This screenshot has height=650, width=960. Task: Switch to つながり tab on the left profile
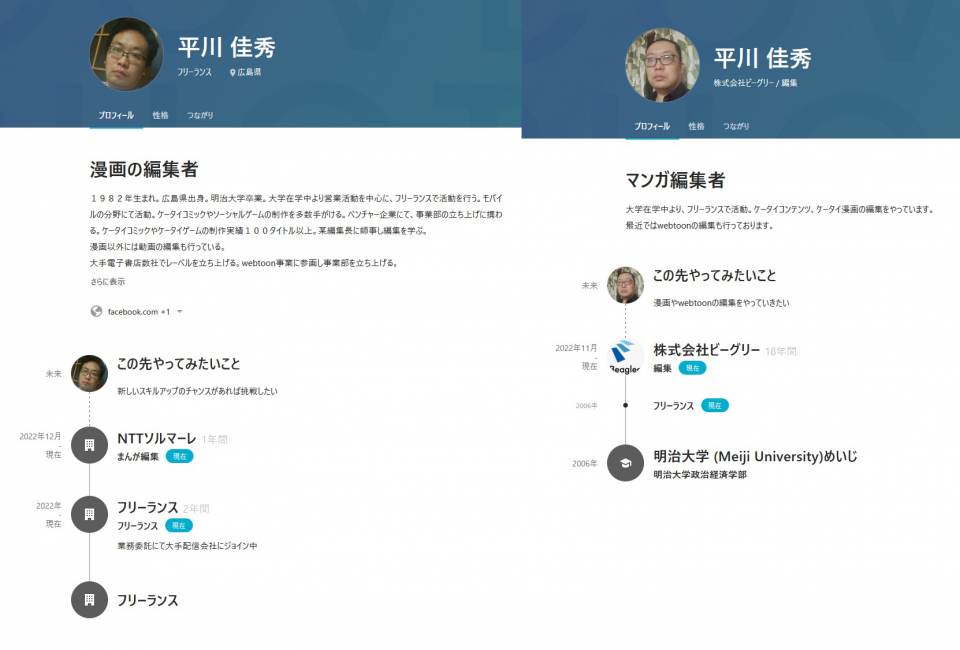[200, 116]
